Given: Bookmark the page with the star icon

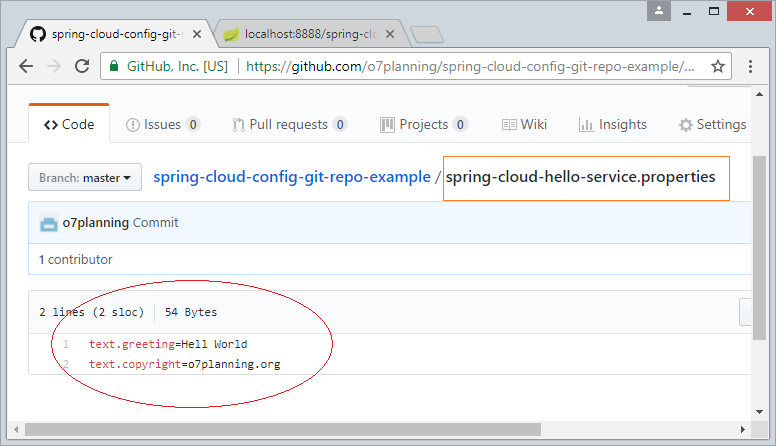Looking at the screenshot, I should (718, 66).
